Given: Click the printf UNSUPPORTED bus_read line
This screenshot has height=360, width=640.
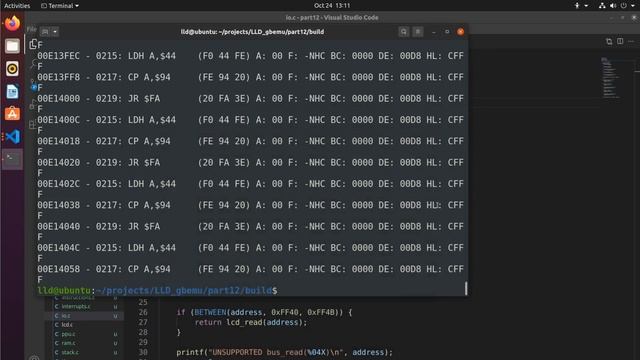Looking at the screenshot, I should [284, 352].
